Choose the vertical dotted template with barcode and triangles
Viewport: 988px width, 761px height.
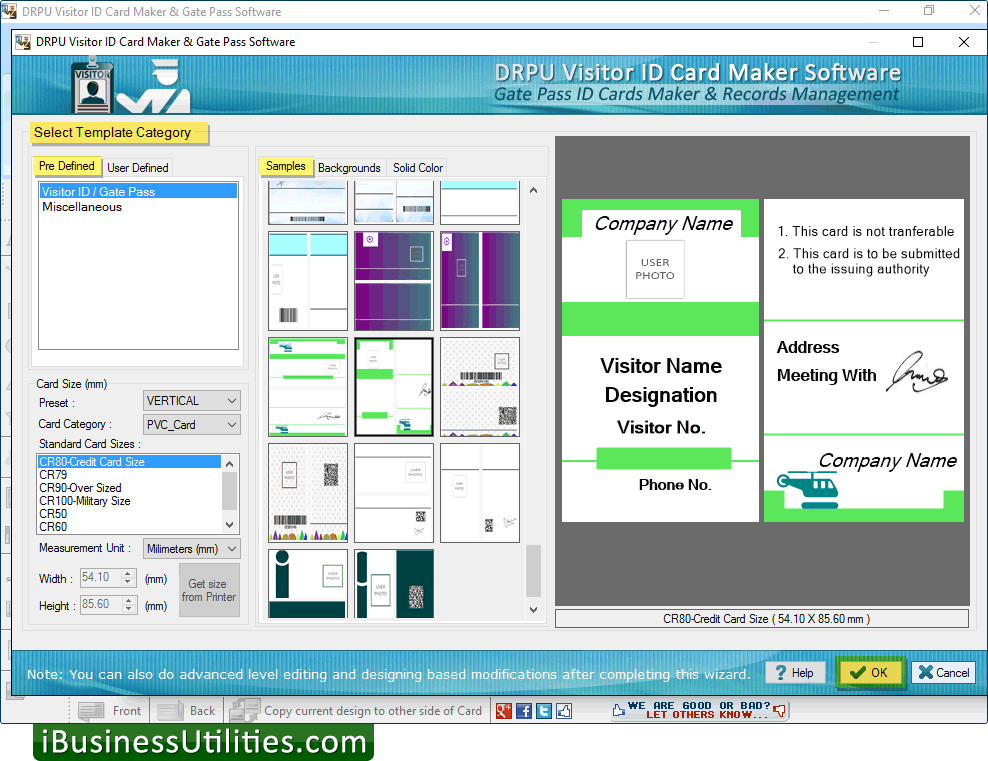(307, 493)
